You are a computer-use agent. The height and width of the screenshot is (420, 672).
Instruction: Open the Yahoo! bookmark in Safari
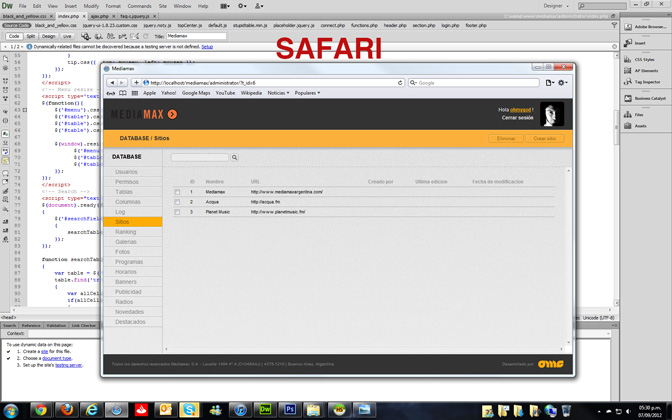pos(168,93)
